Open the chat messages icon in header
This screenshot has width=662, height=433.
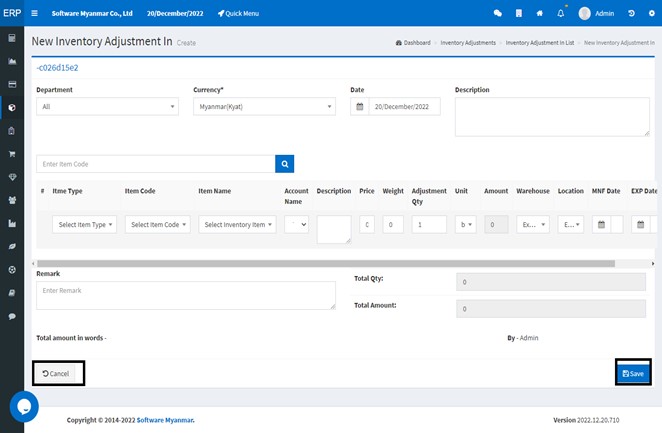(498, 13)
